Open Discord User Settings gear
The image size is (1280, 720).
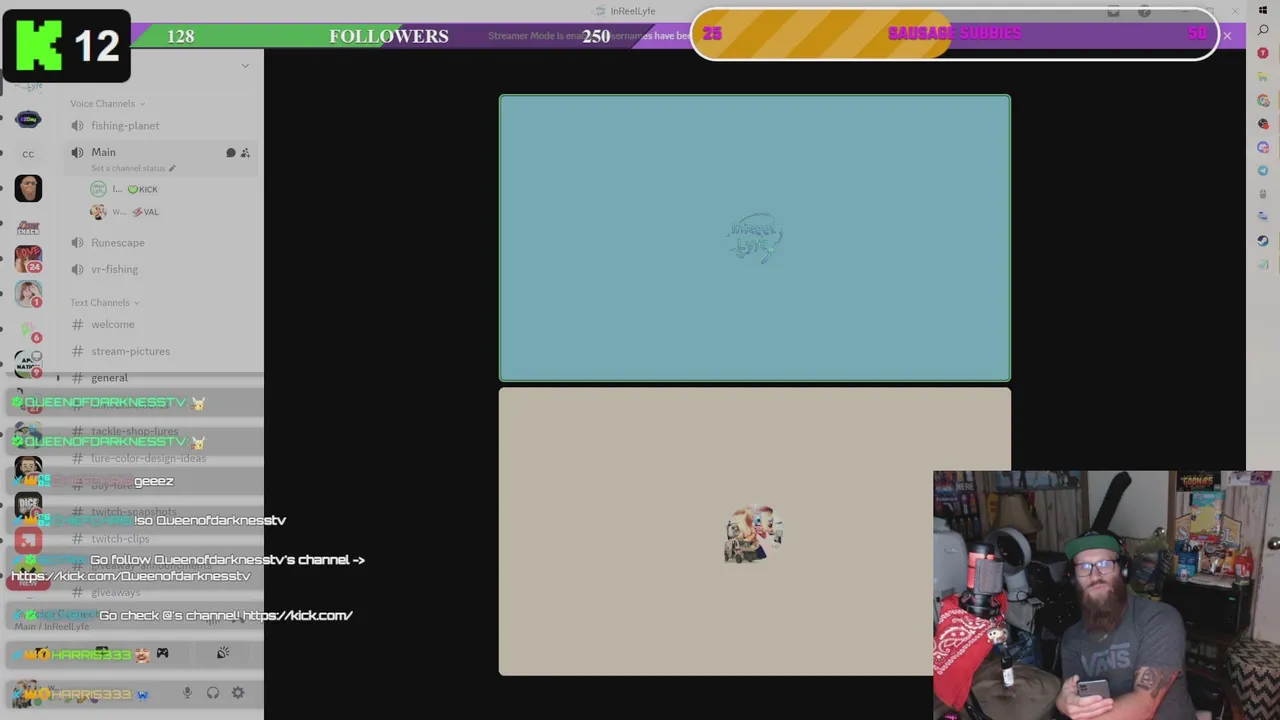click(x=238, y=693)
